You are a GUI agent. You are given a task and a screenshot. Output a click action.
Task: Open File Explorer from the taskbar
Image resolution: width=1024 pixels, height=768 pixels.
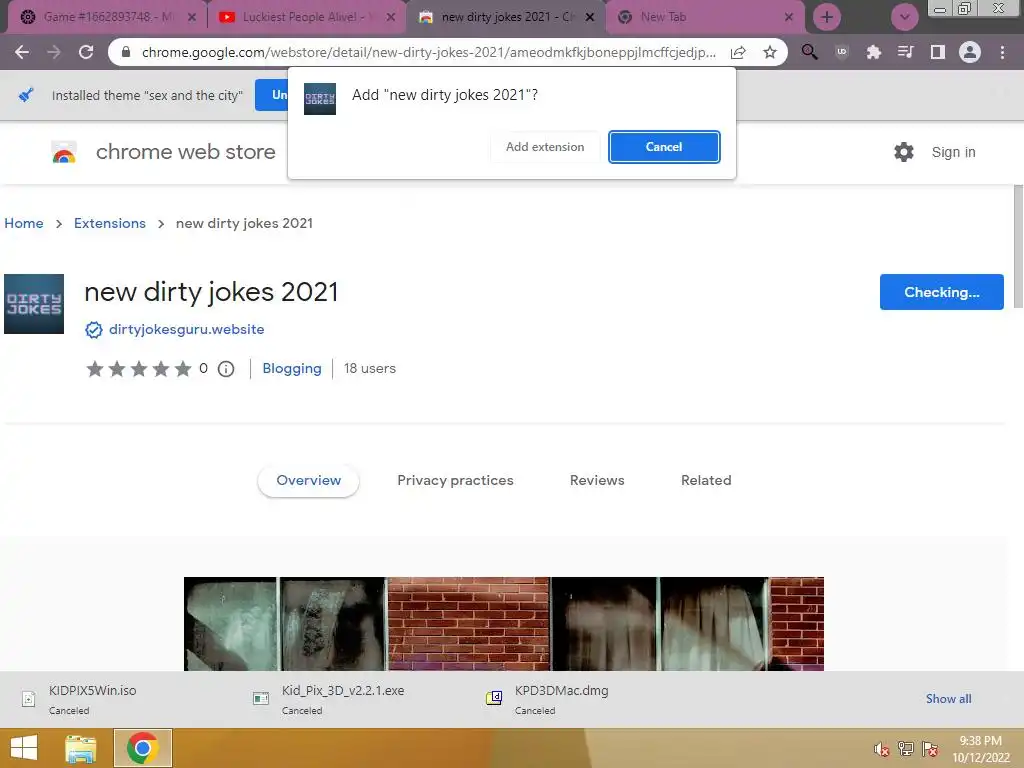(x=81, y=748)
